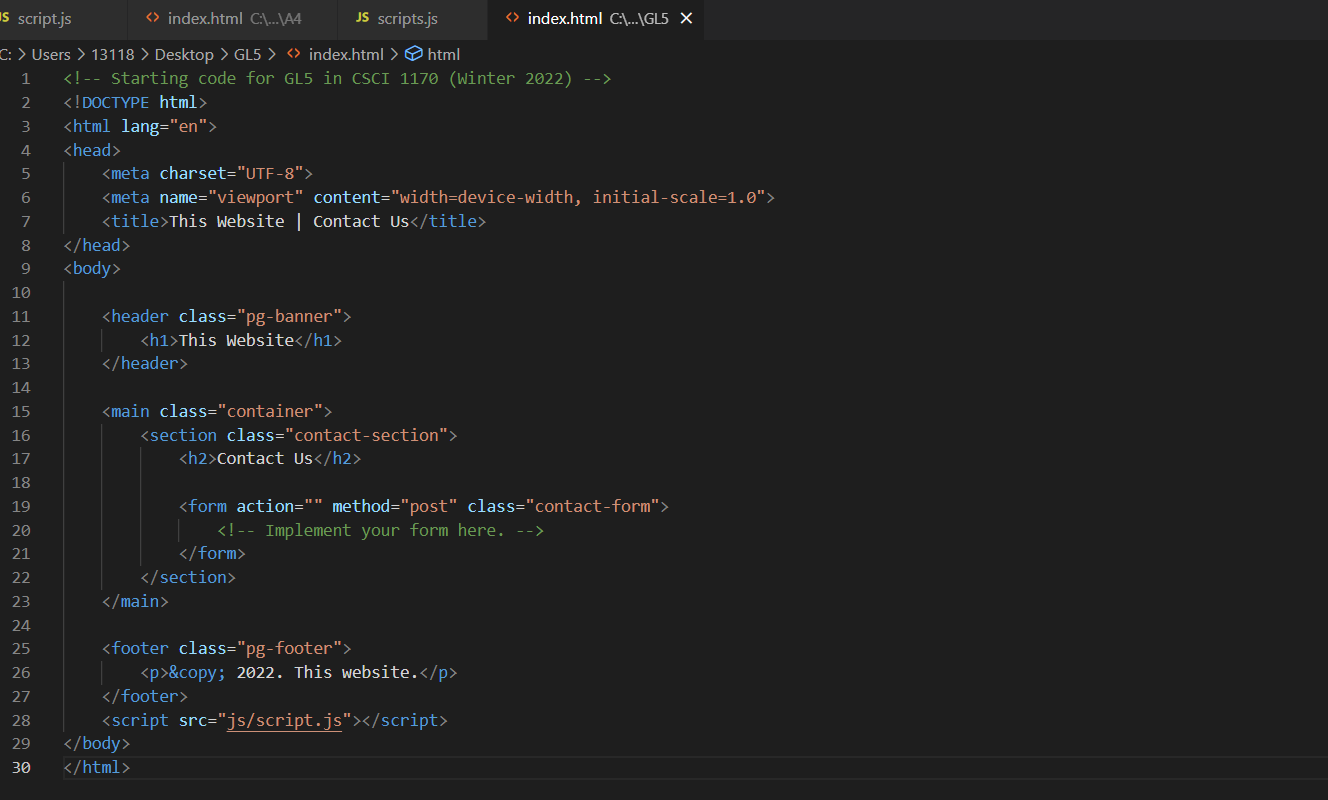Click the html segment in the breadcrumb

(443, 54)
